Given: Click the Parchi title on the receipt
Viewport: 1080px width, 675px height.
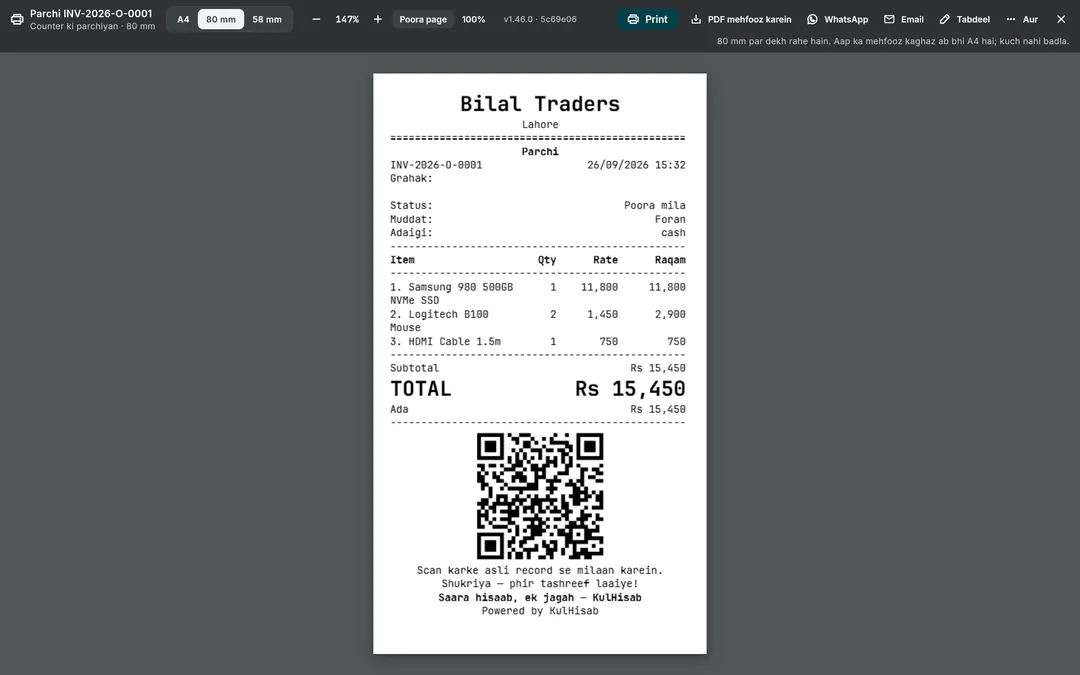Looking at the screenshot, I should pyautogui.click(x=540, y=152).
